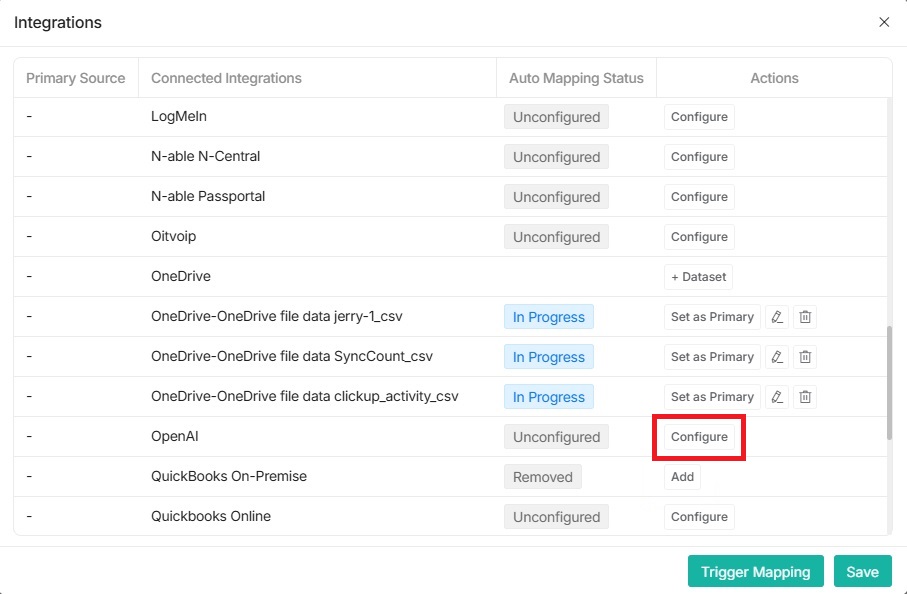Click the Quickbooks Online row name
Screen dimensions: 907x594
click(211, 516)
